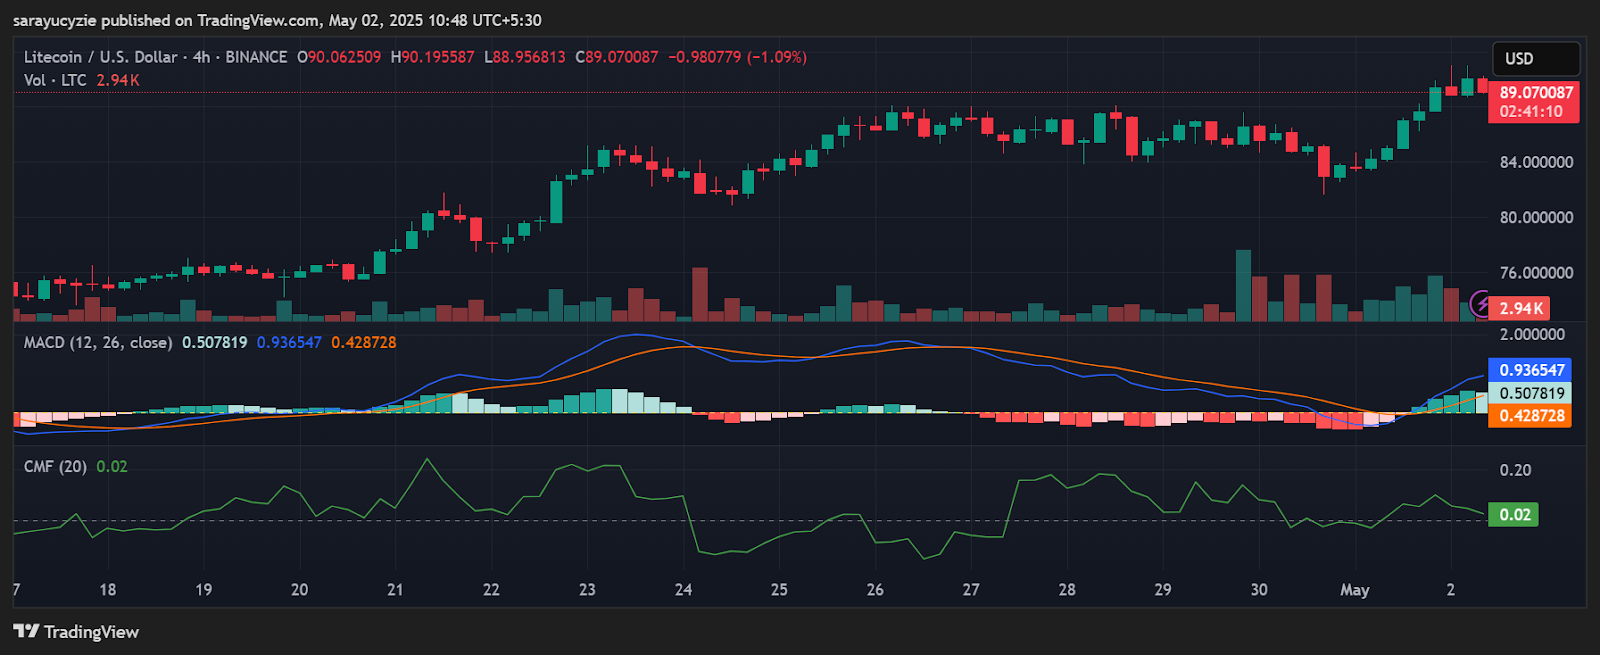Click the purple lightning bolt icon
This screenshot has width=1600, height=655.
1481,303
